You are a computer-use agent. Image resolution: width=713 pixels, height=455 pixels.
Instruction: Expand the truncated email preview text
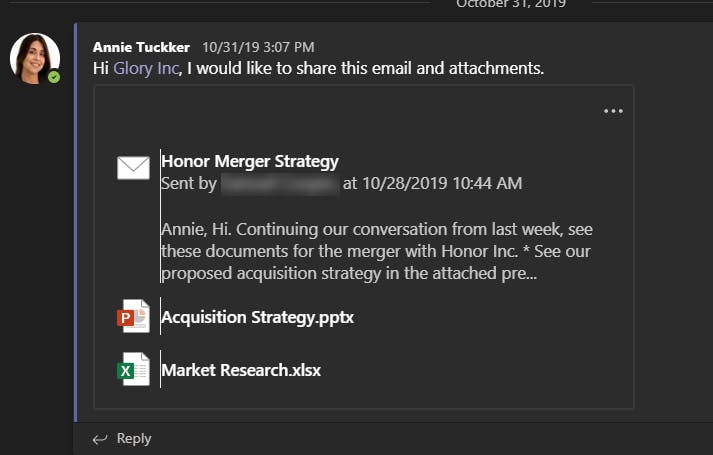377,251
